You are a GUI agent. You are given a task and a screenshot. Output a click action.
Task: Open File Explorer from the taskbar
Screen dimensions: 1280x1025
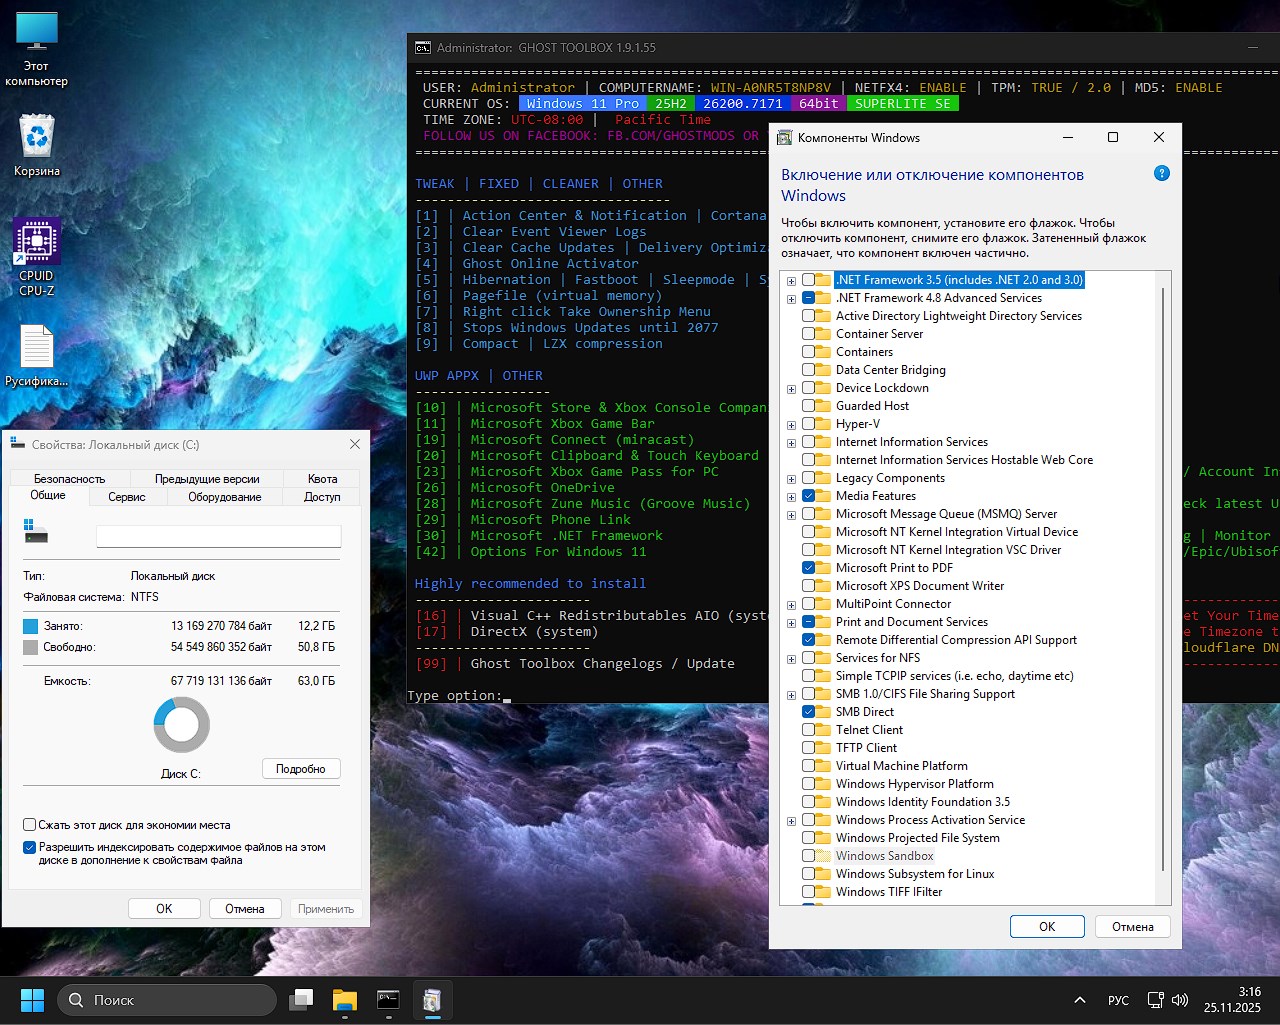click(x=344, y=999)
